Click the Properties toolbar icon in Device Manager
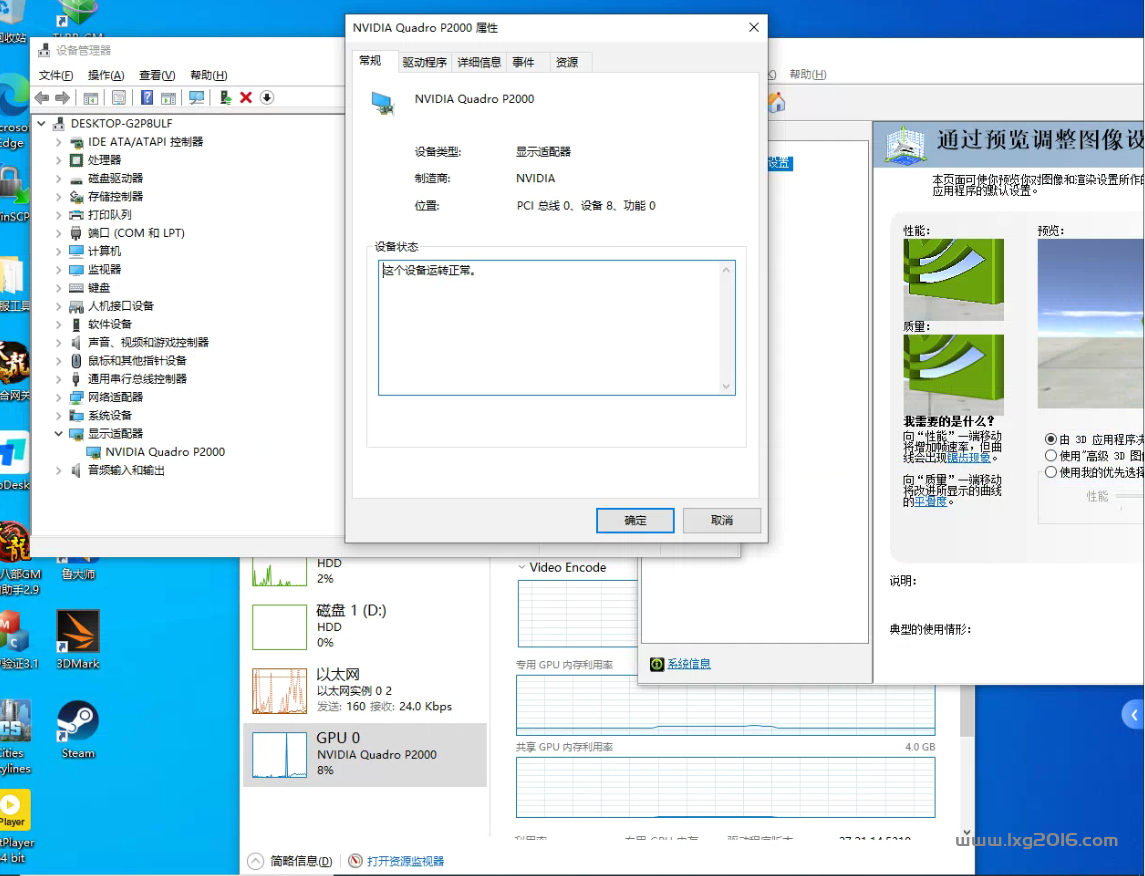Screen dimensions: 1145x876 click(x=119, y=98)
